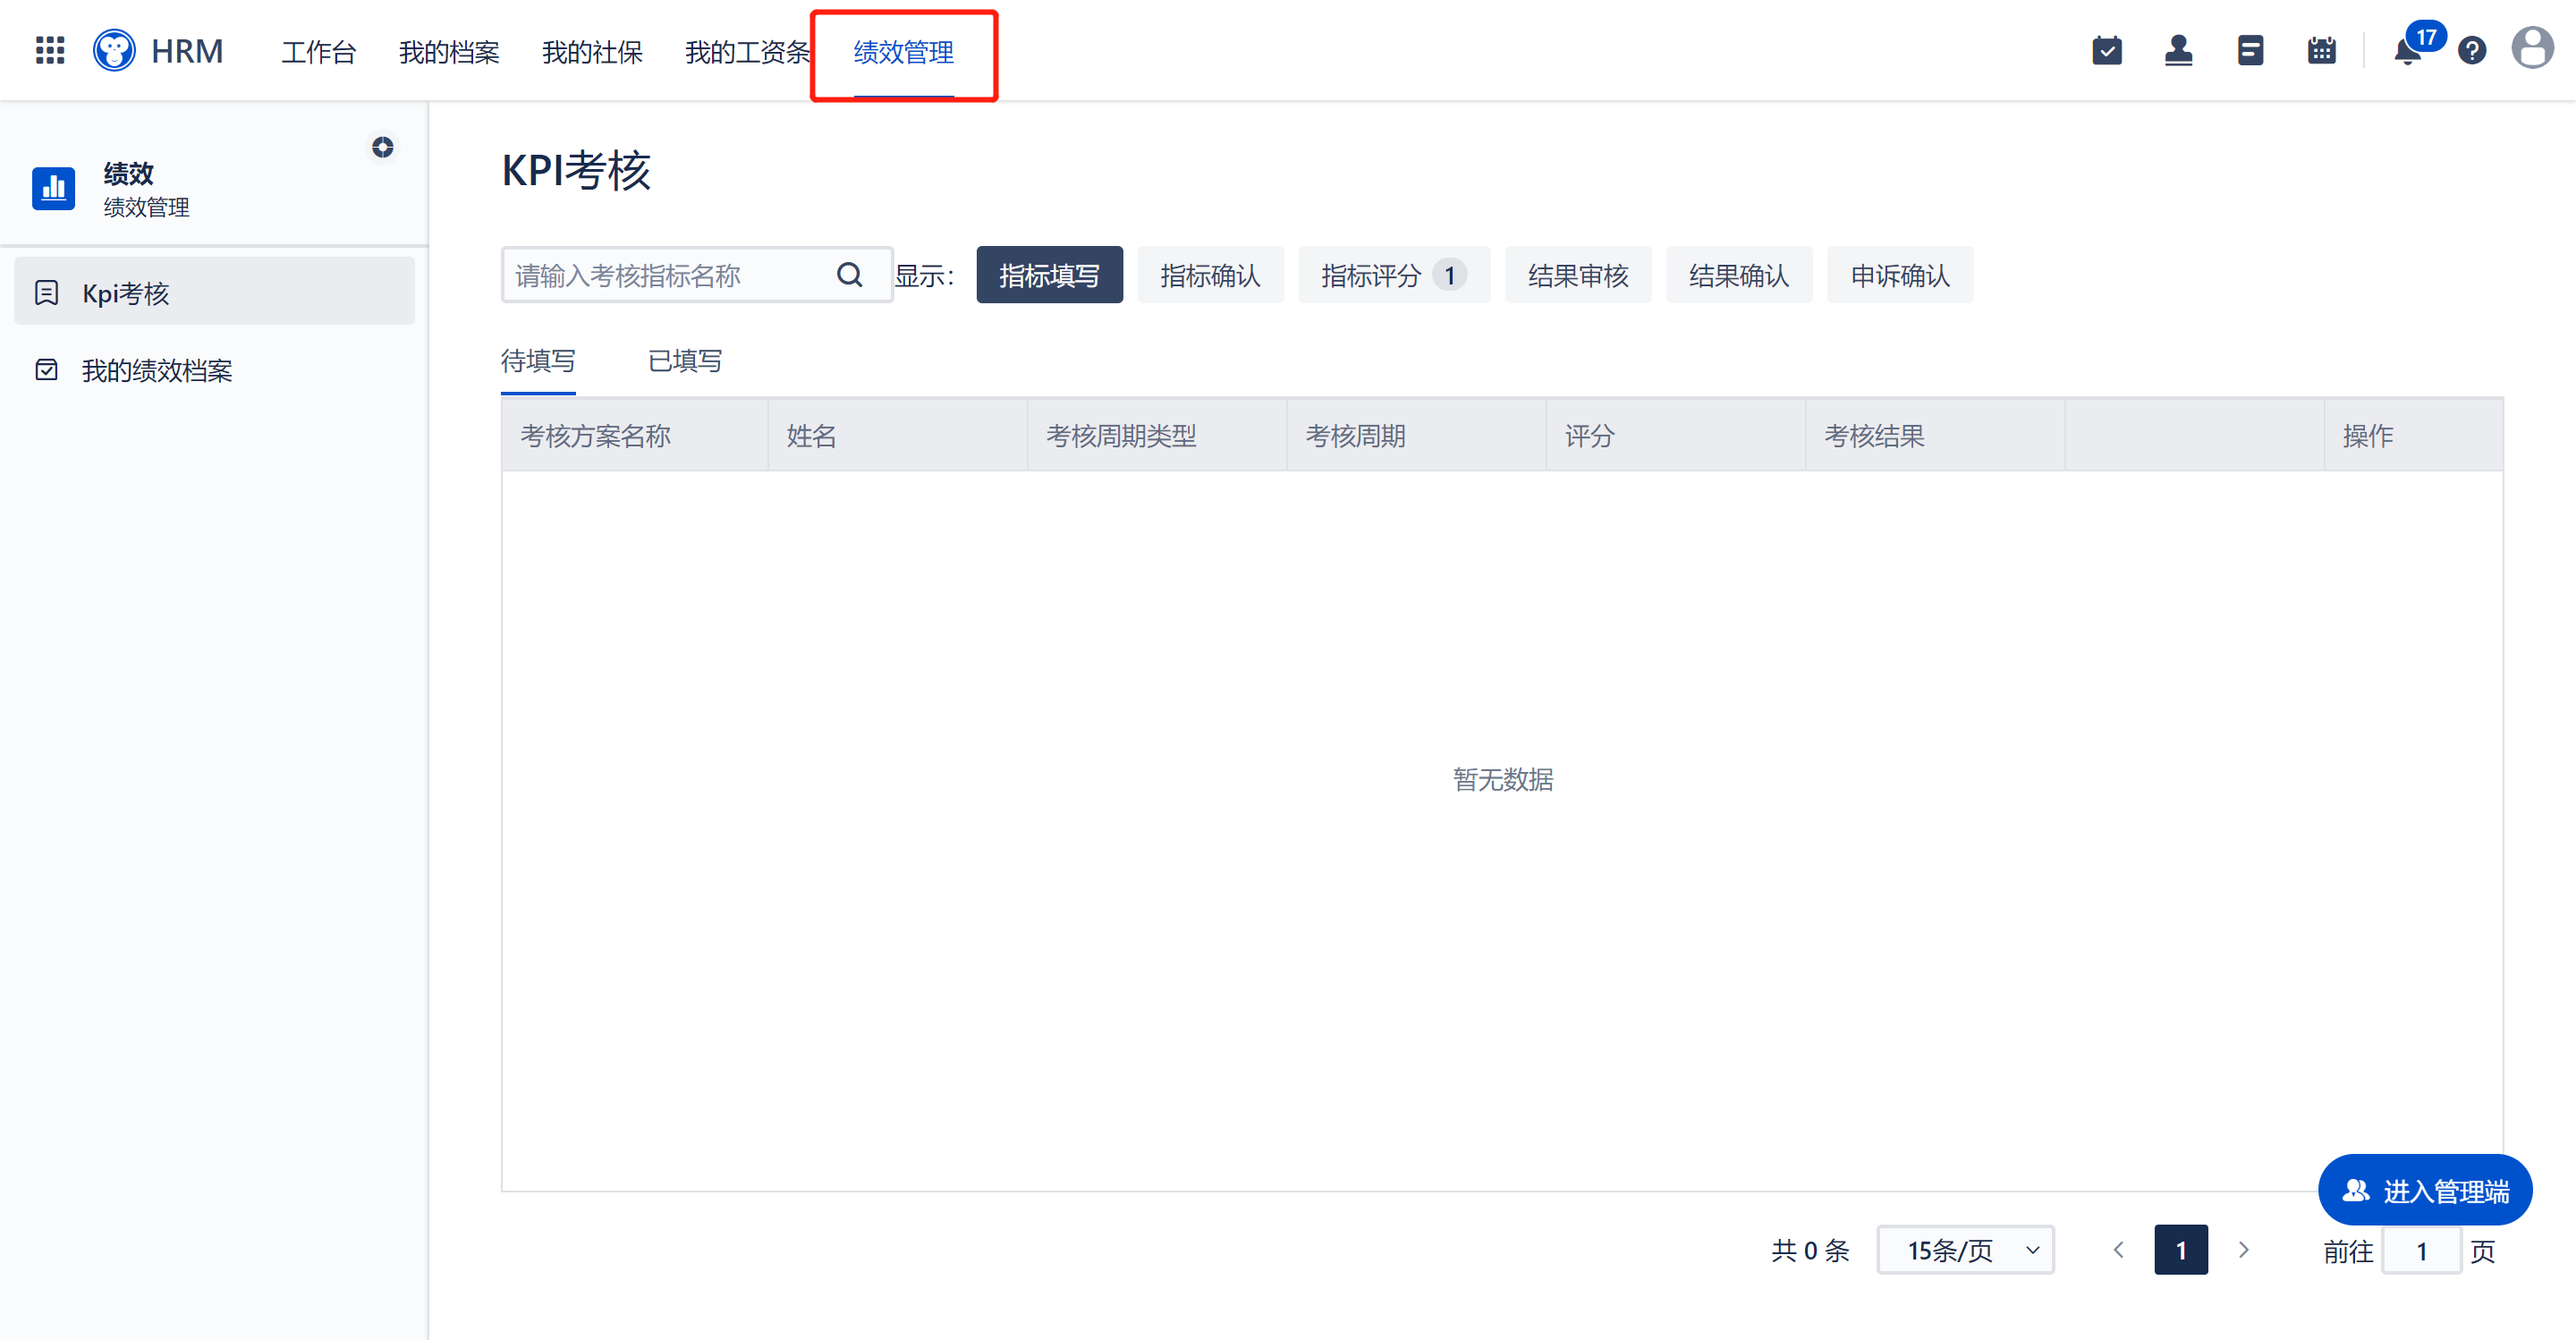
Task: Focus the 前往 page number input
Action: pyautogui.click(x=2421, y=1250)
